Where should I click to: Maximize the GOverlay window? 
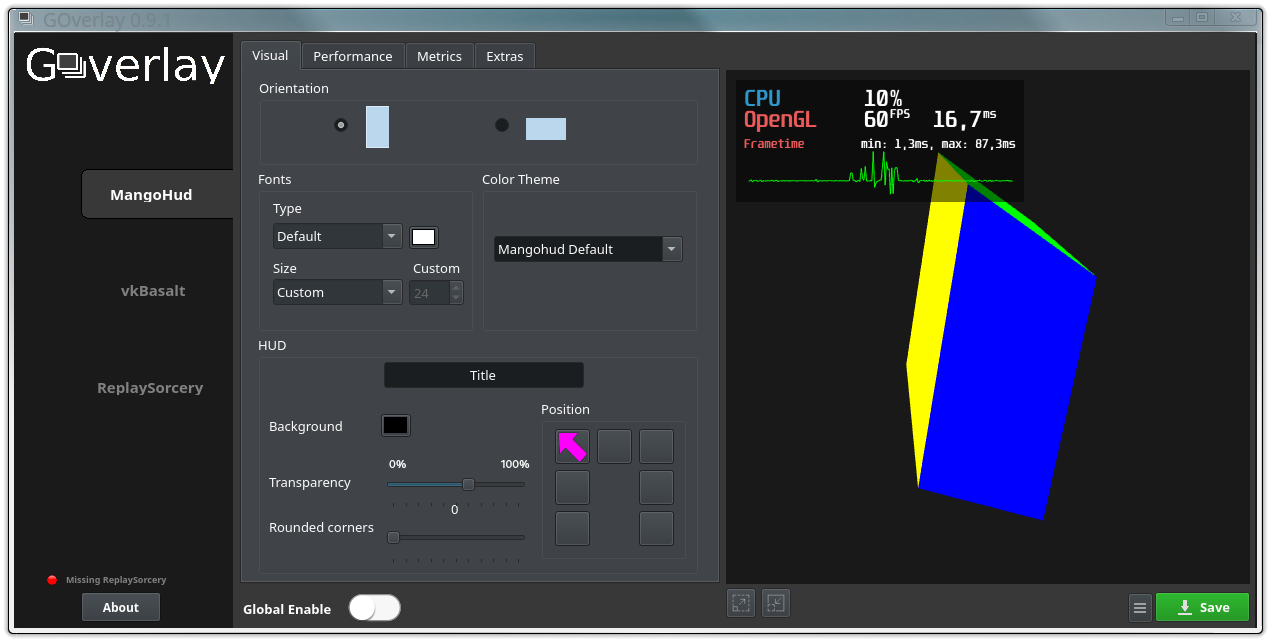click(1202, 18)
